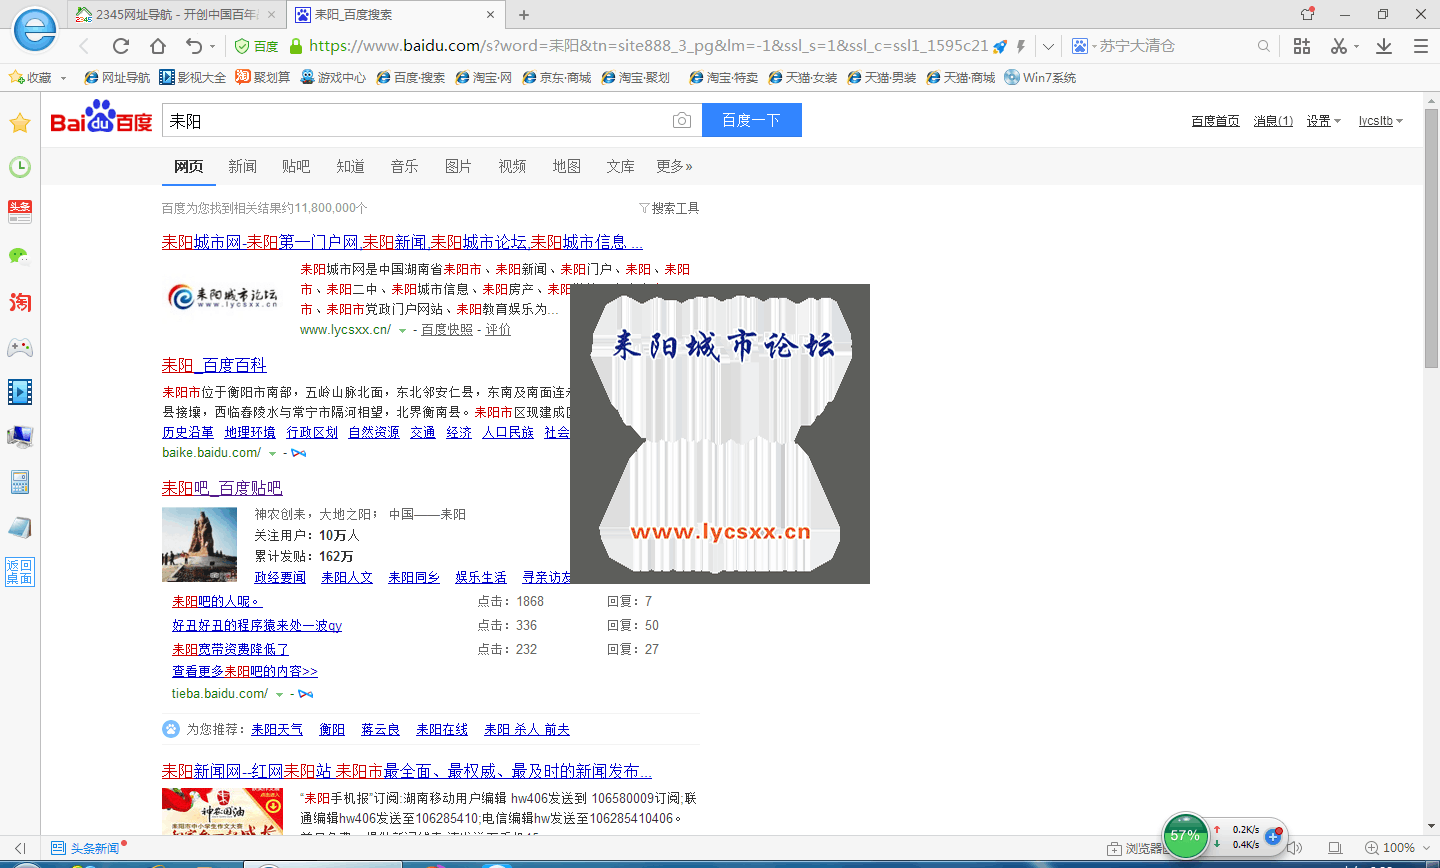Open 更多» search categories
This screenshot has width=1440, height=868.
tap(674, 166)
